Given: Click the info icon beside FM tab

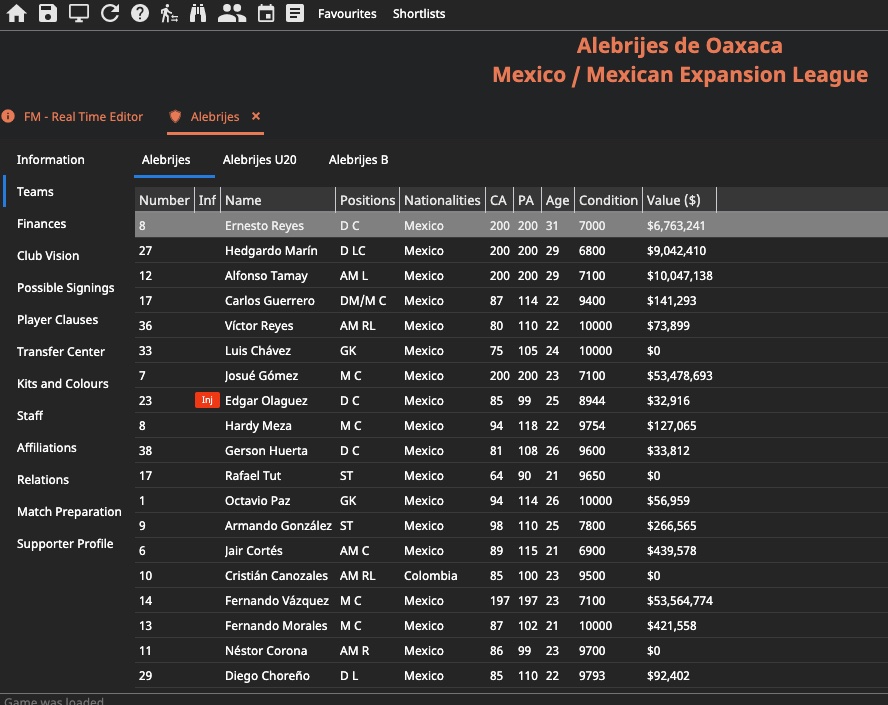Looking at the screenshot, I should (x=8, y=116).
